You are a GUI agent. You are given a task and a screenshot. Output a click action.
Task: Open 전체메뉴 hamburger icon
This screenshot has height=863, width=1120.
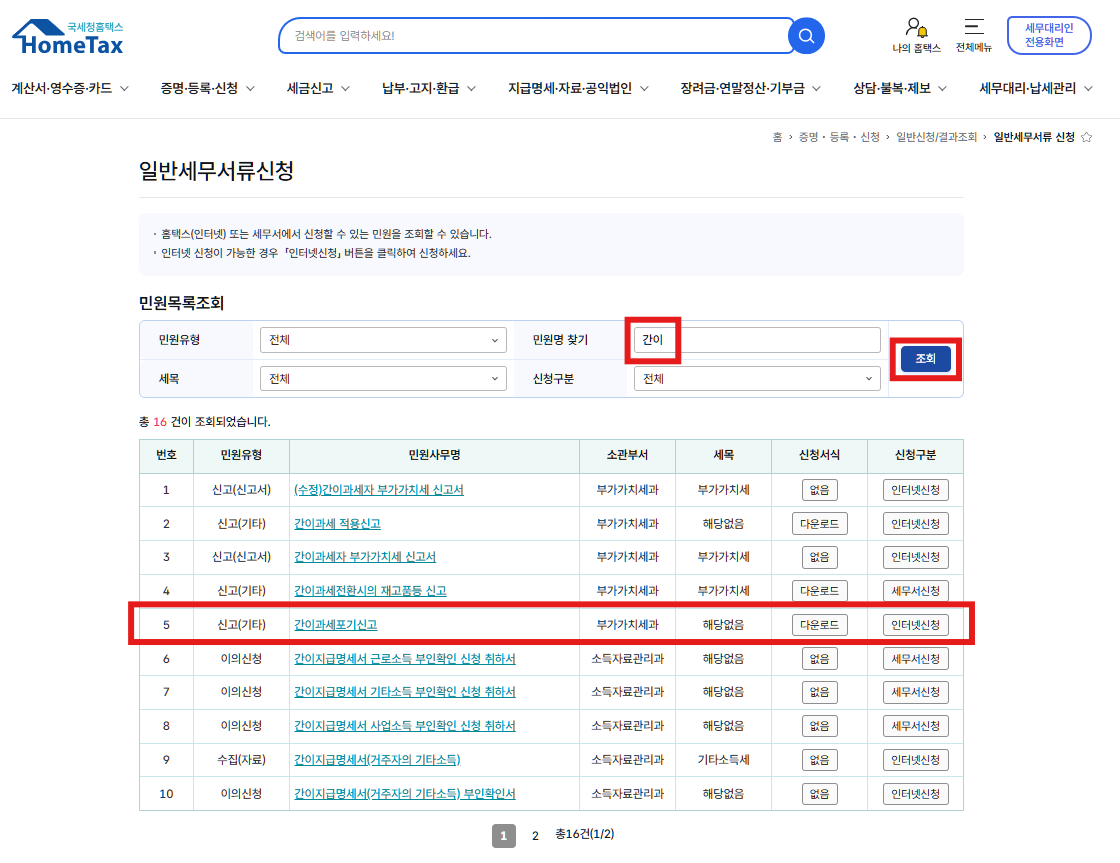(x=973, y=28)
